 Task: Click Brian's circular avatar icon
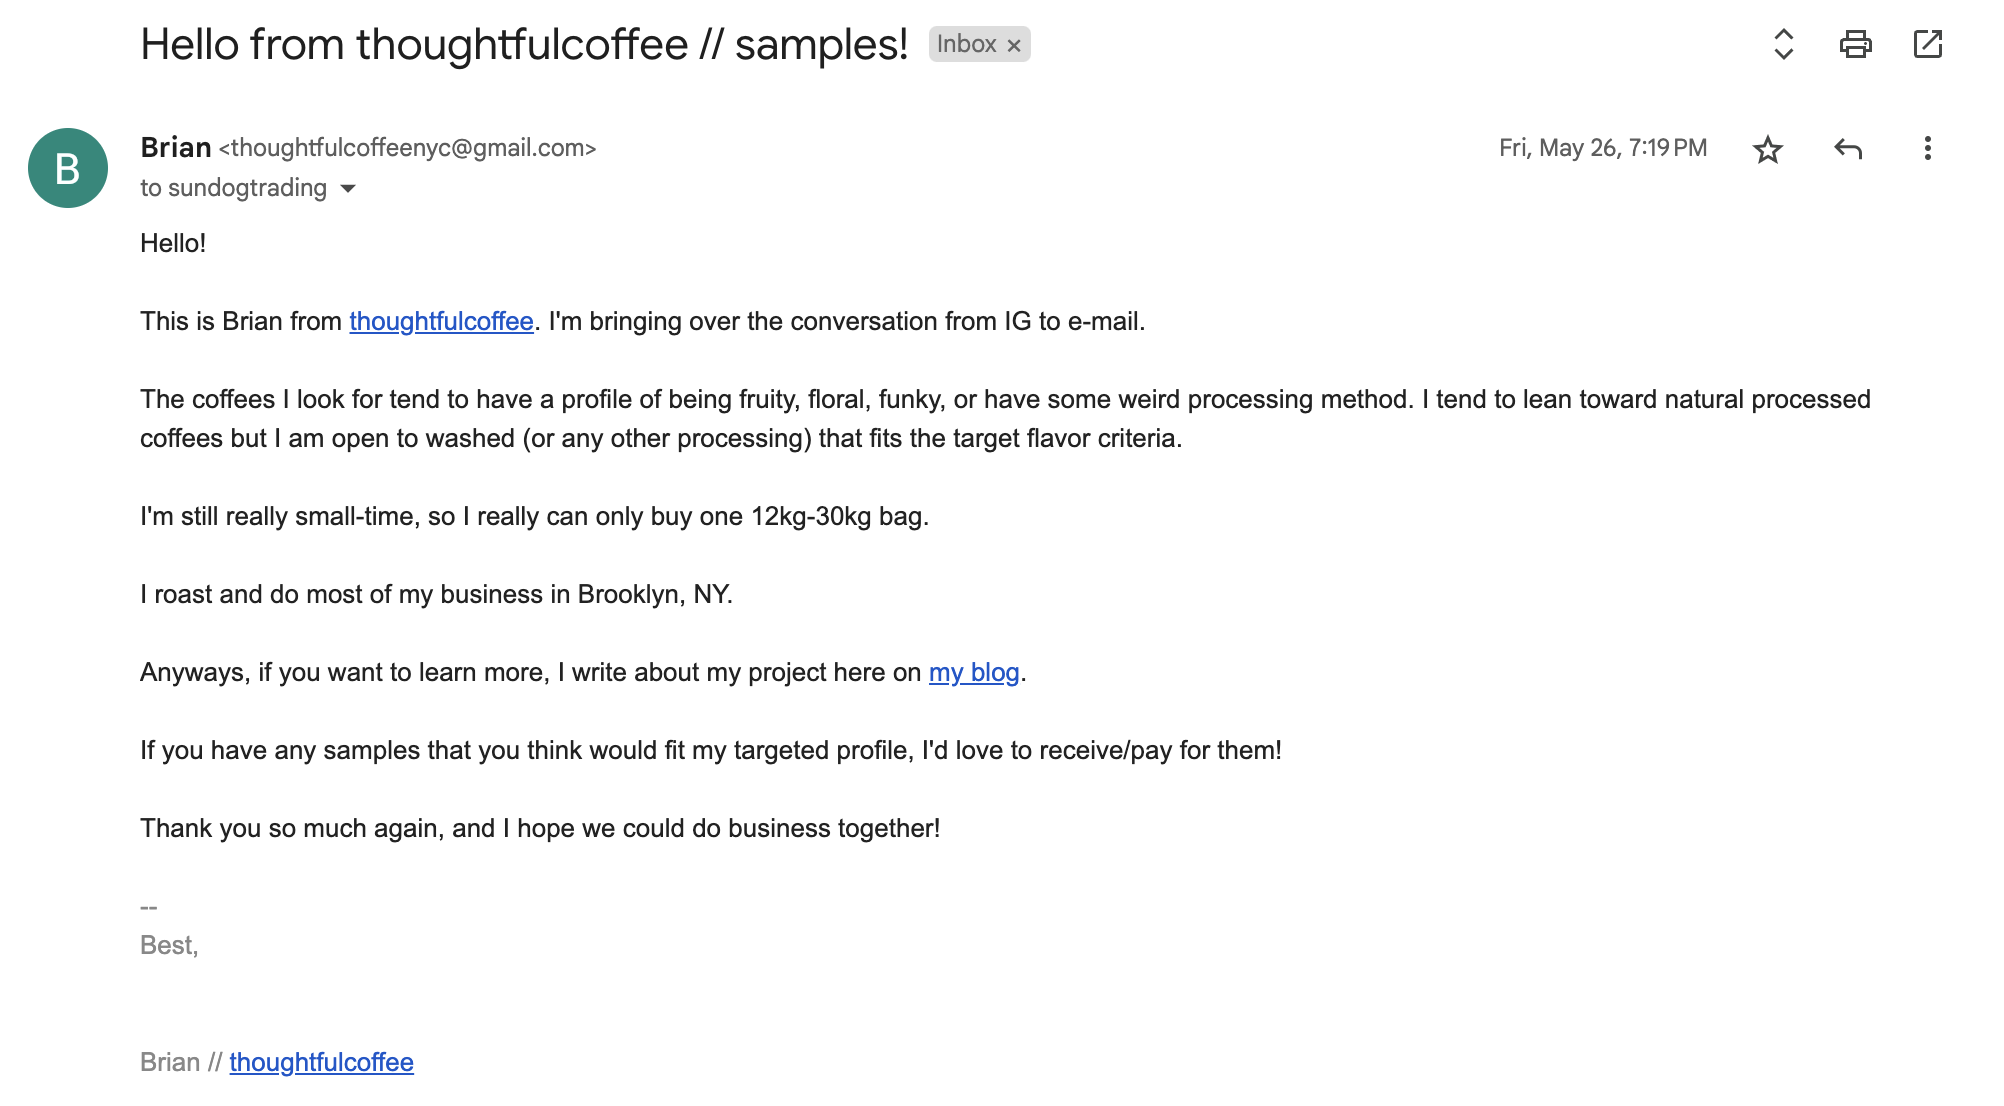(68, 167)
